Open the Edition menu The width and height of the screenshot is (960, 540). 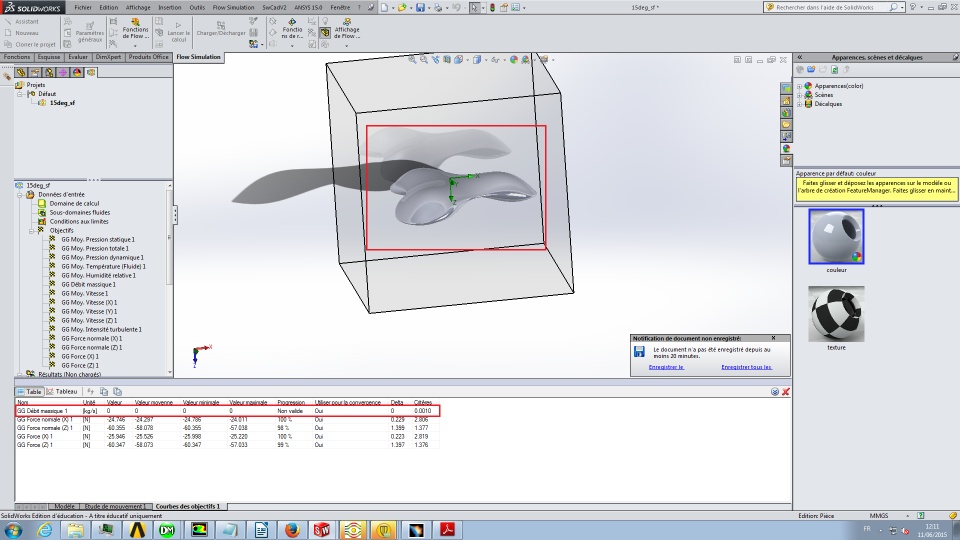pos(109,7)
